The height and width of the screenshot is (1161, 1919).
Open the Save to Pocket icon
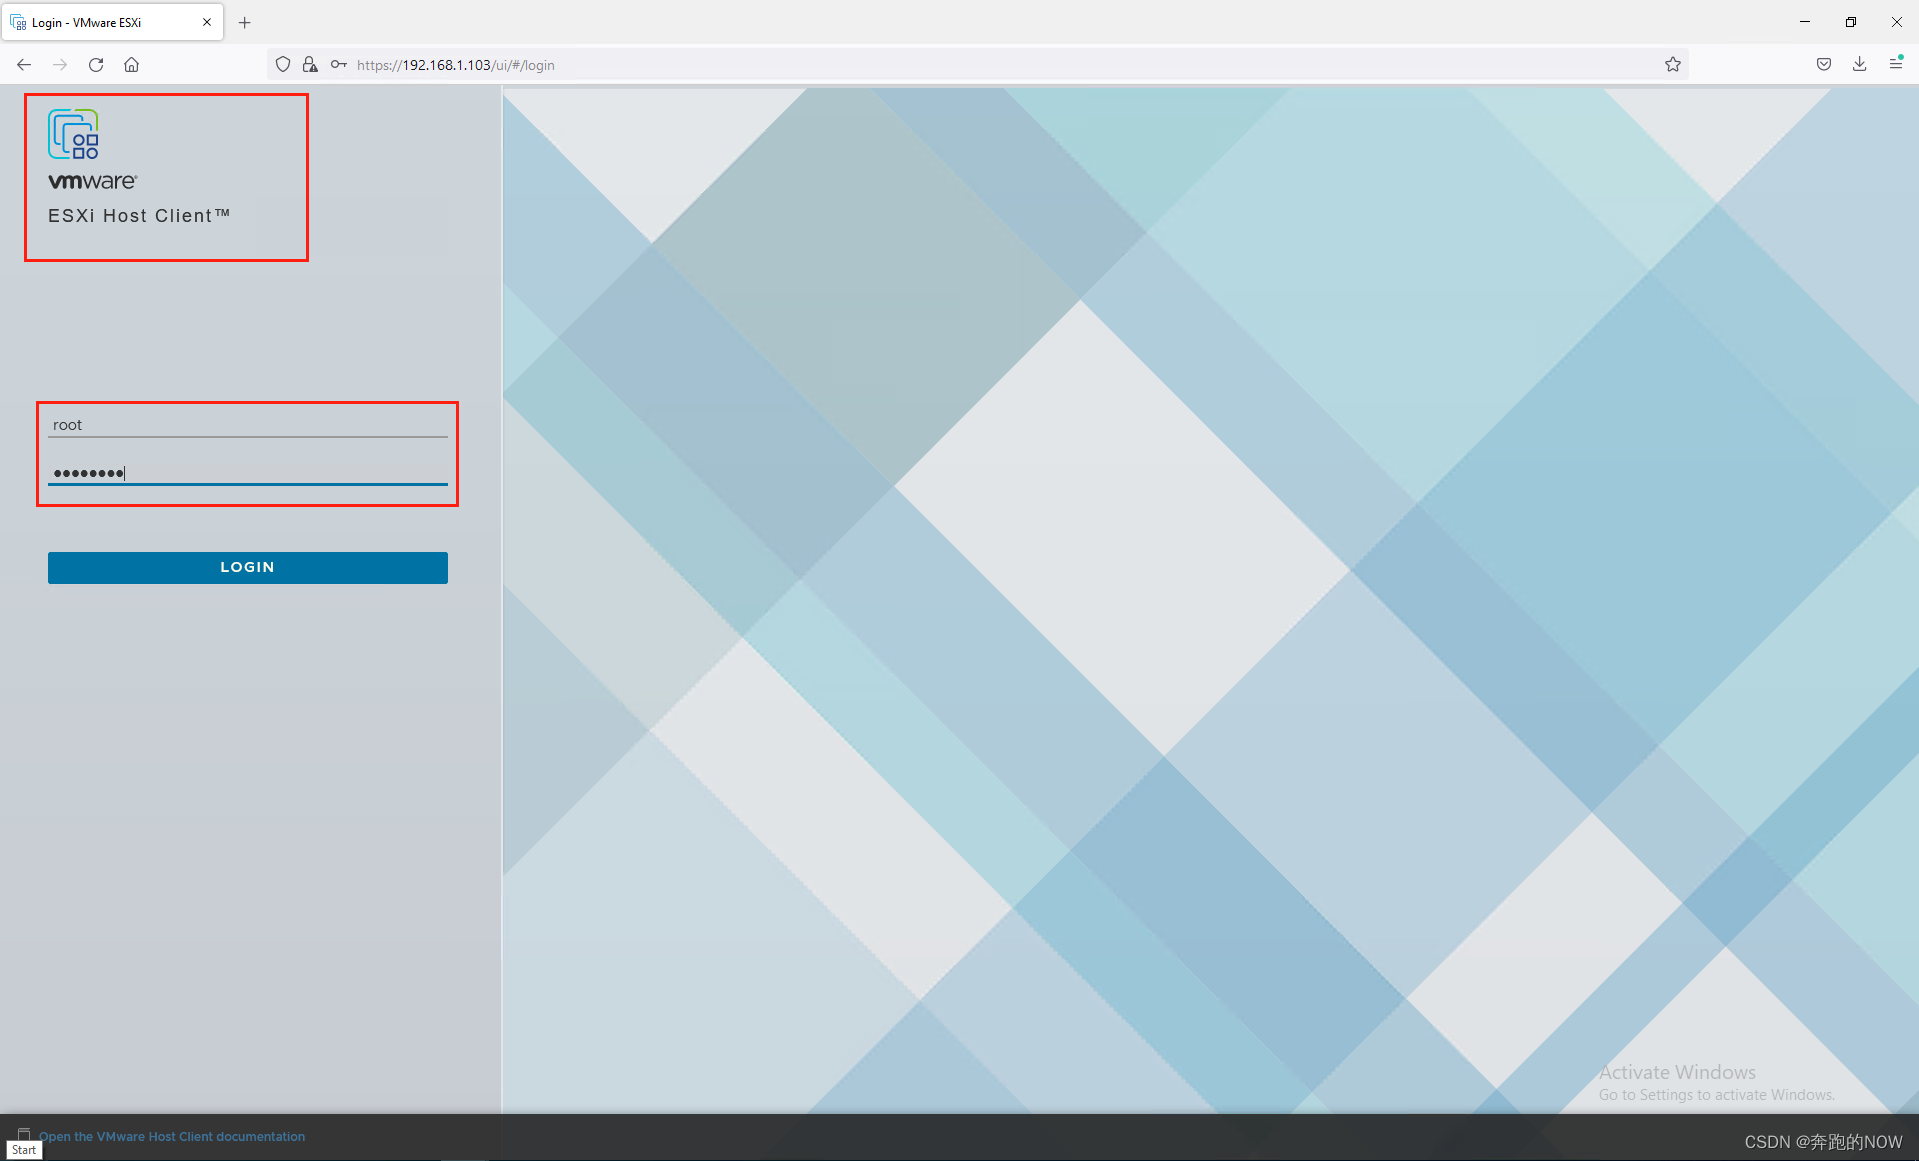tap(1824, 65)
